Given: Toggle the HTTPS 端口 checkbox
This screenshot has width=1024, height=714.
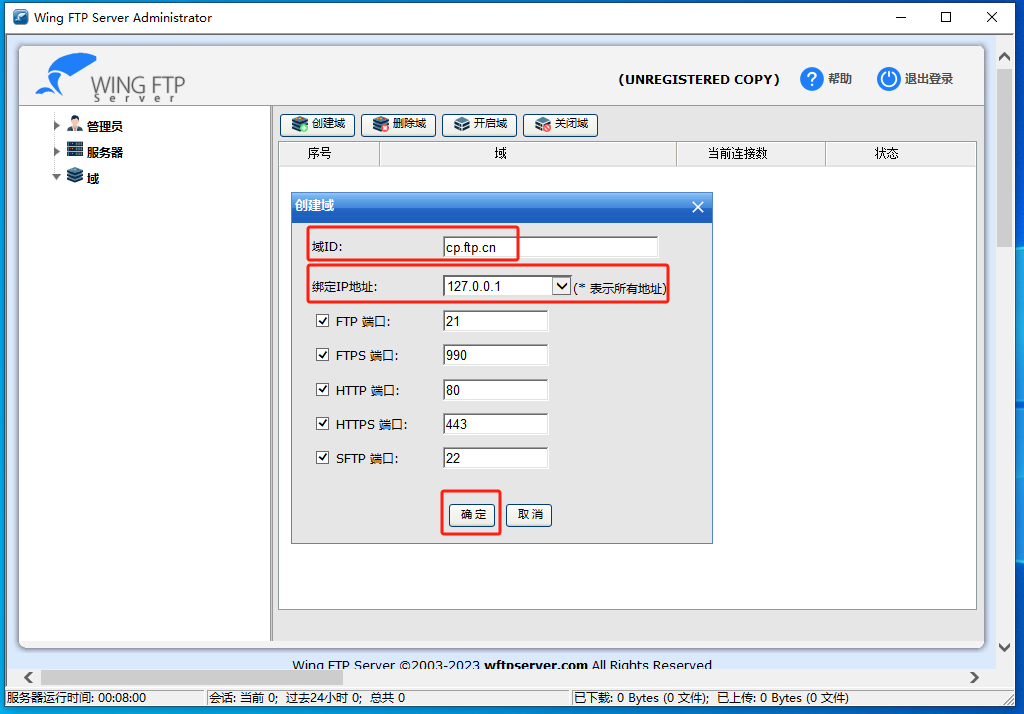Looking at the screenshot, I should (x=323, y=423).
